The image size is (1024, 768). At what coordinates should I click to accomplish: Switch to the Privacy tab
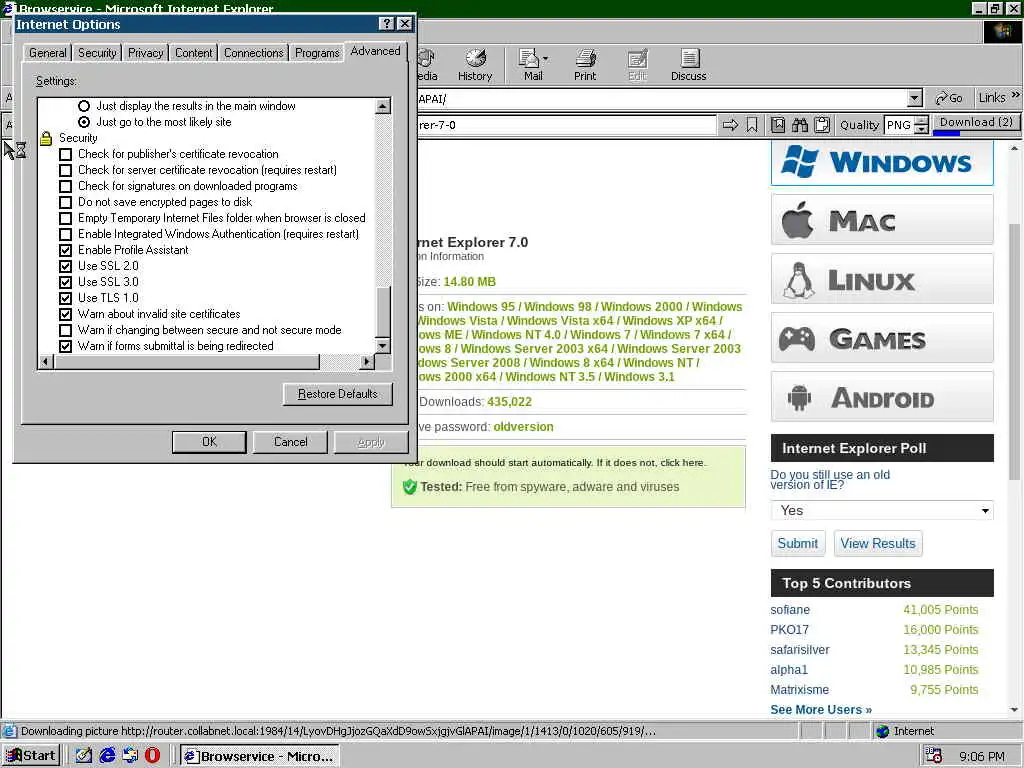pyautogui.click(x=145, y=53)
